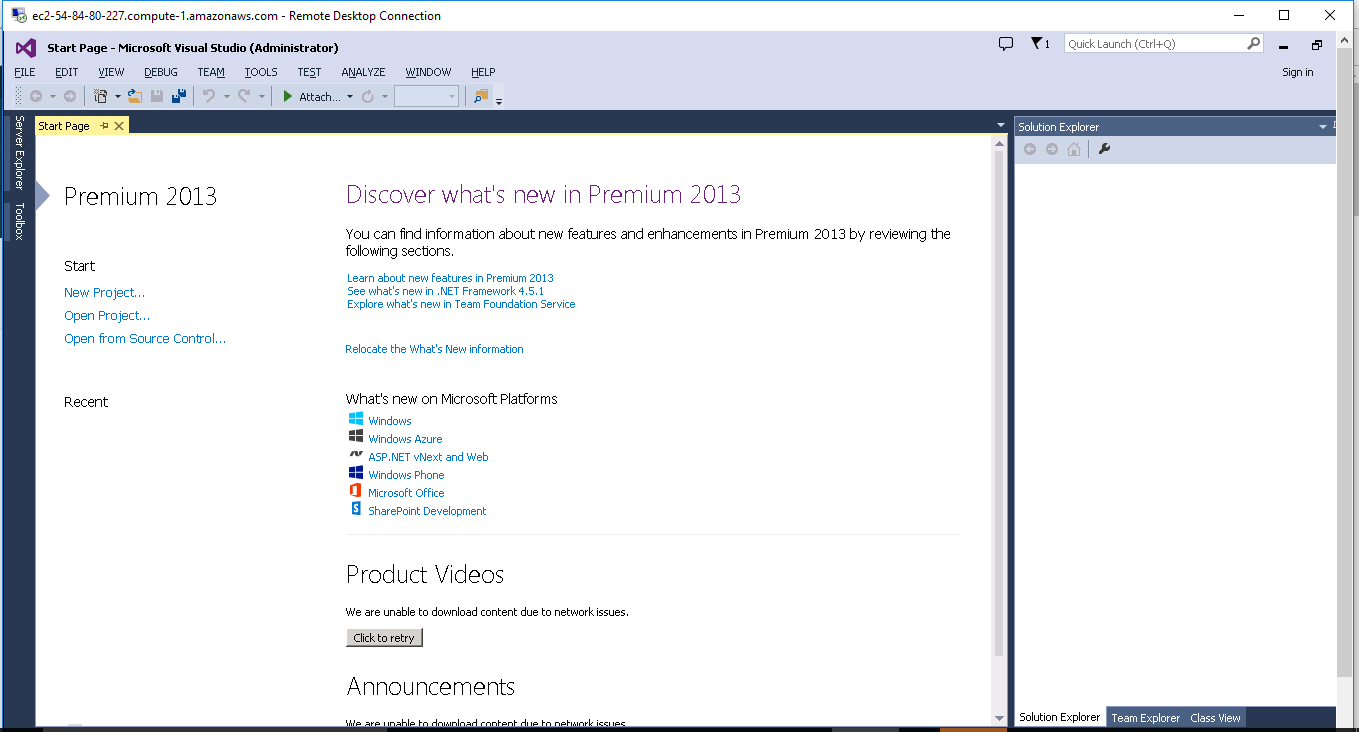Click the New Project toolbar icon
Screen dimensions: 1359x732
pos(100,97)
